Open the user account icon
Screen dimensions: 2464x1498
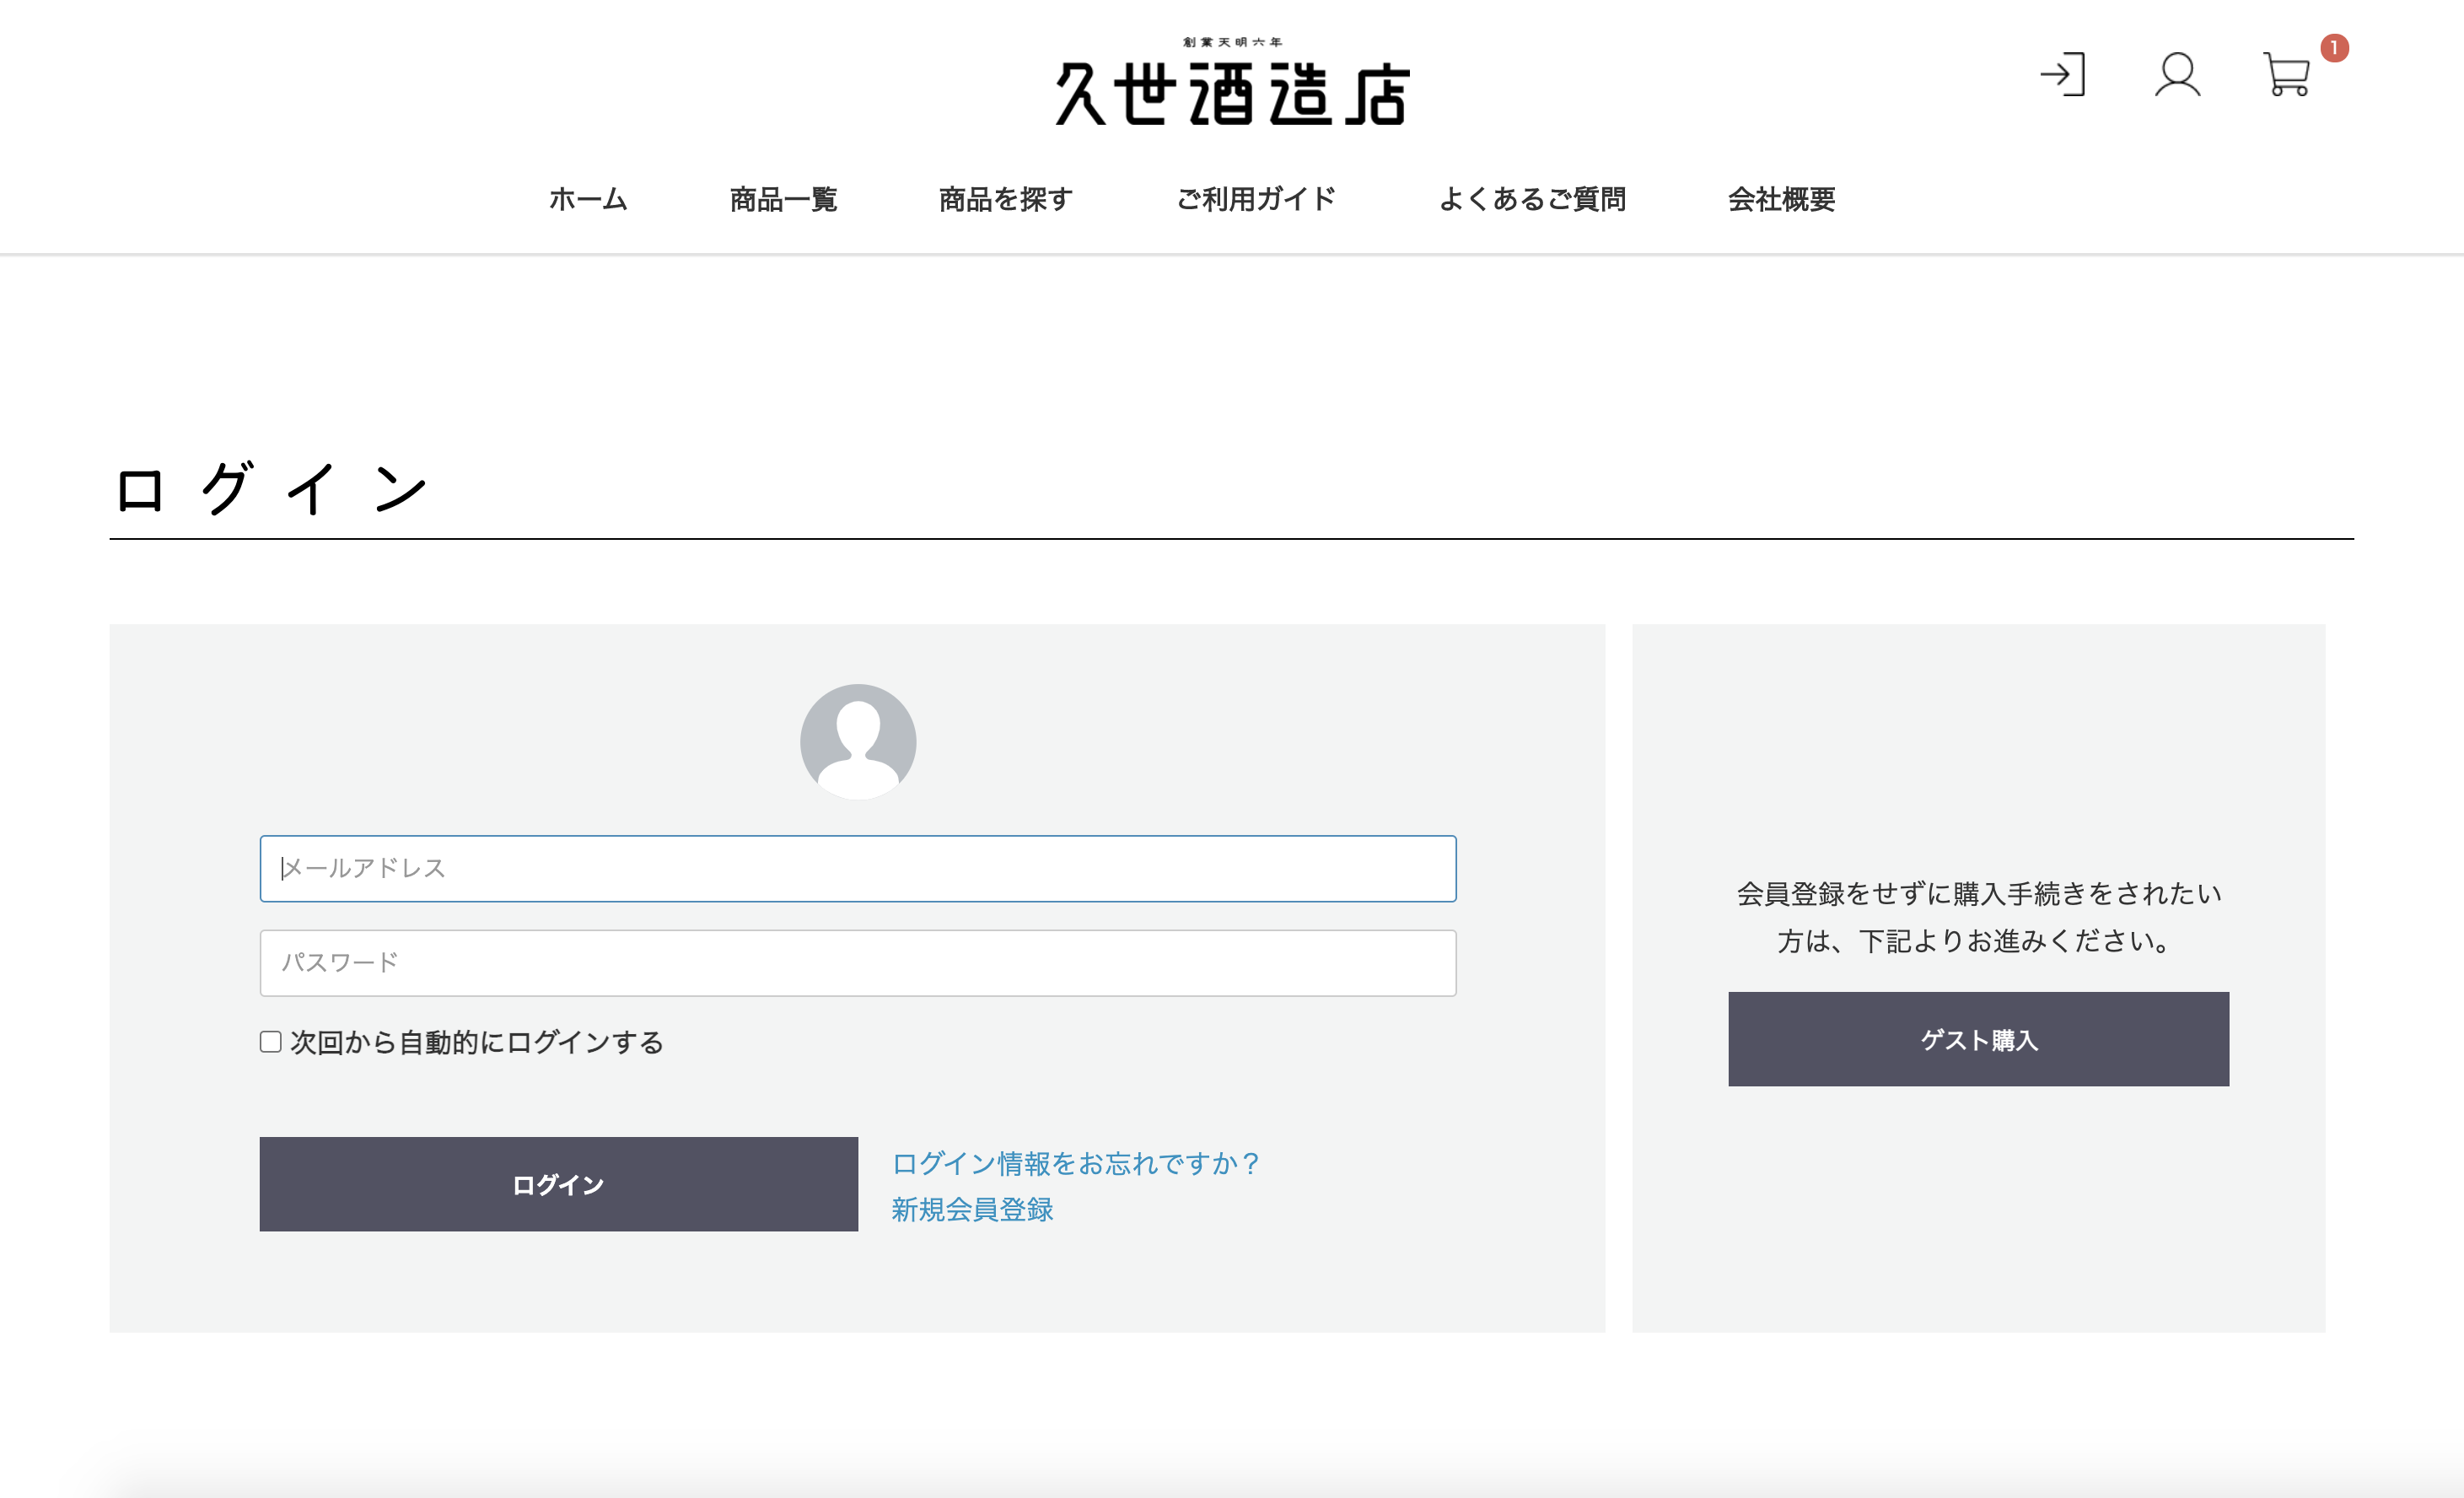[x=2177, y=75]
